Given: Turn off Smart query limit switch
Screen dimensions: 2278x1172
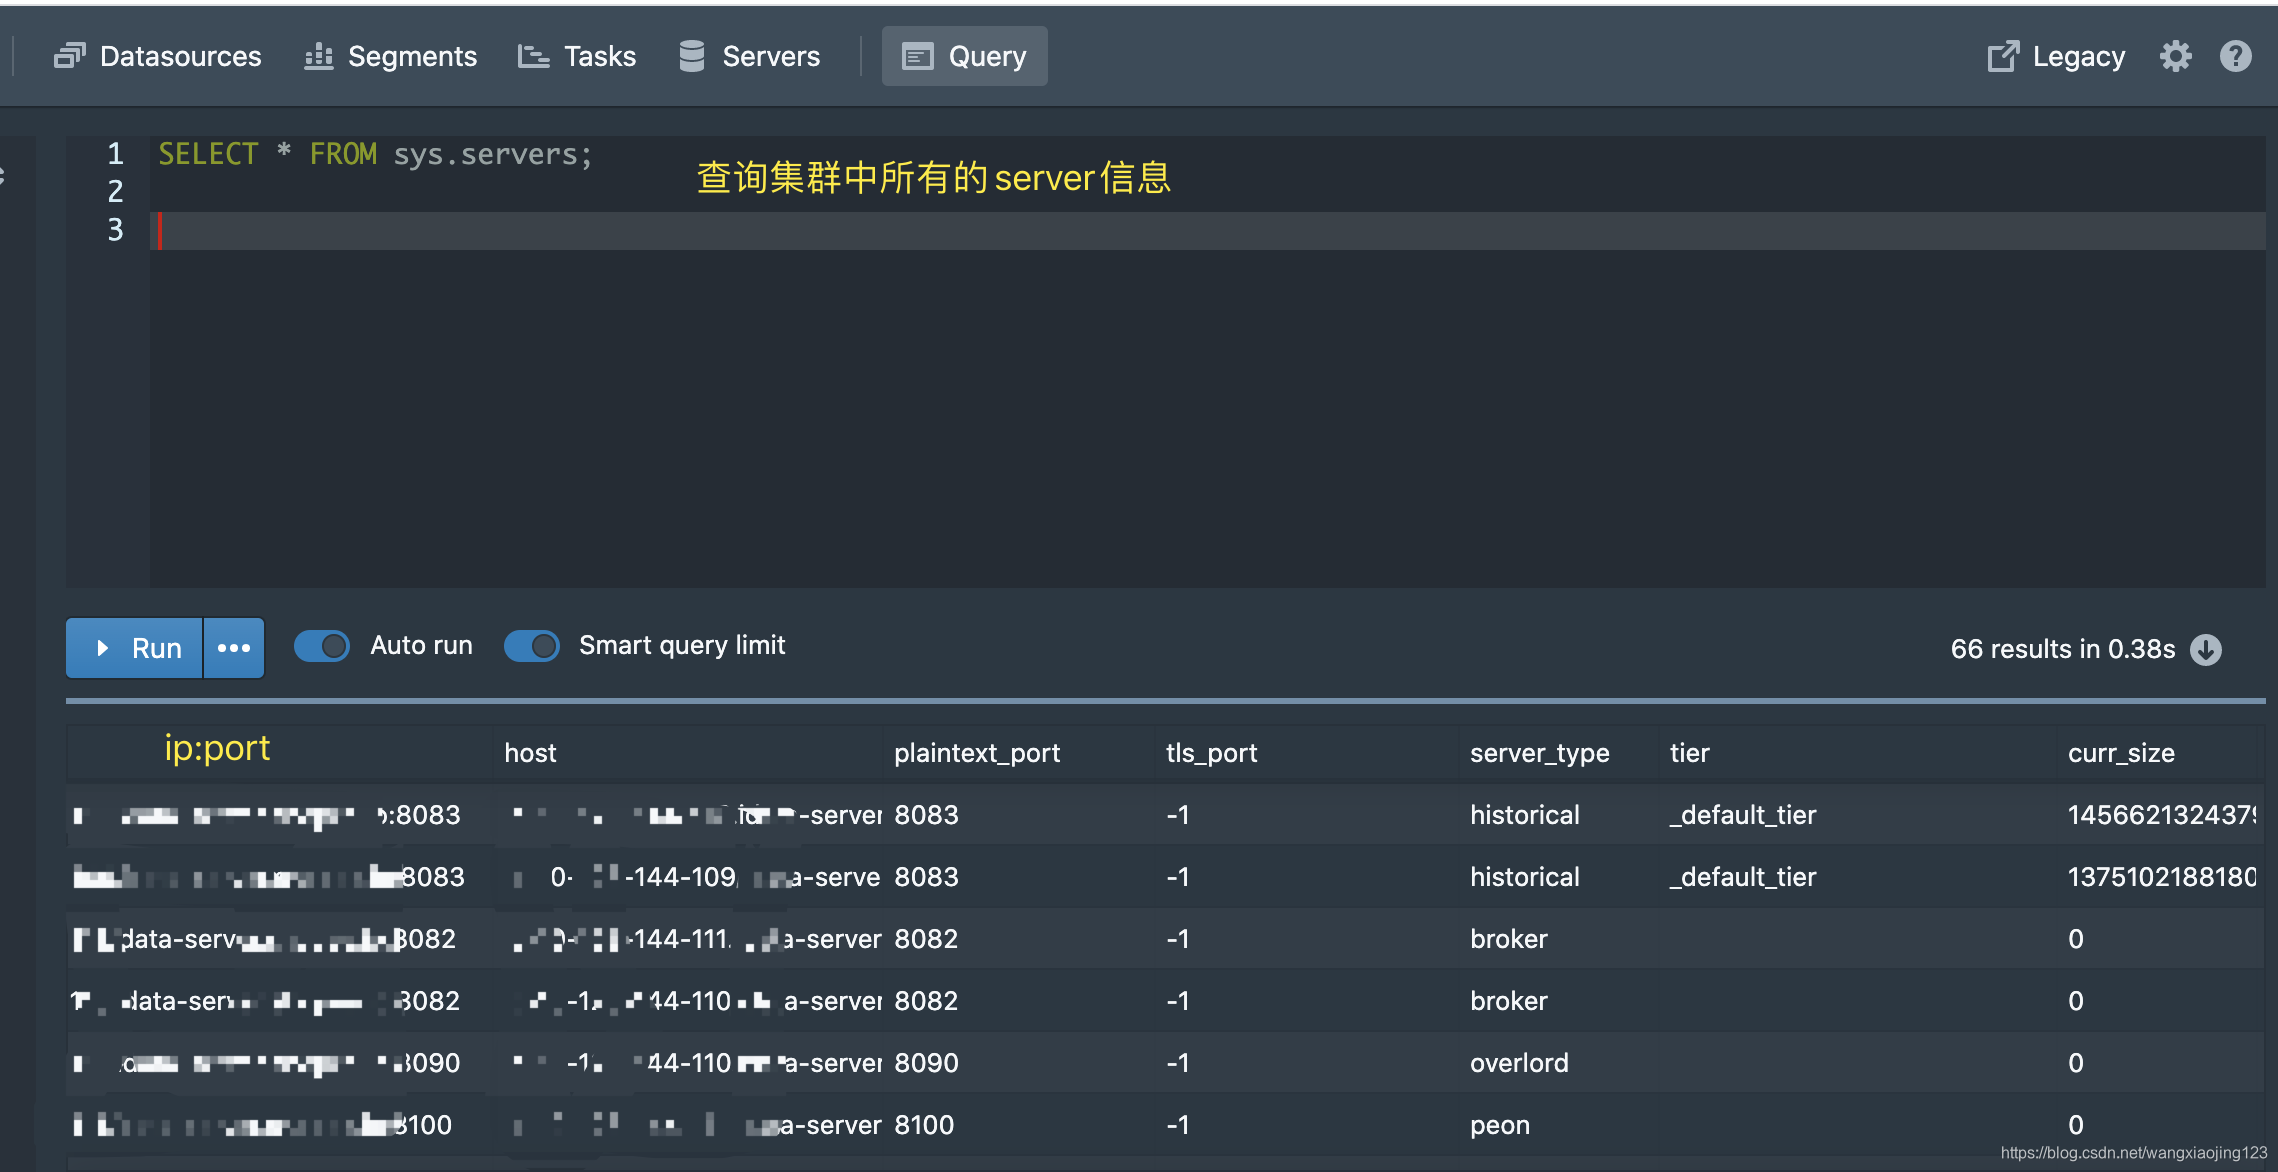Looking at the screenshot, I should 532,646.
